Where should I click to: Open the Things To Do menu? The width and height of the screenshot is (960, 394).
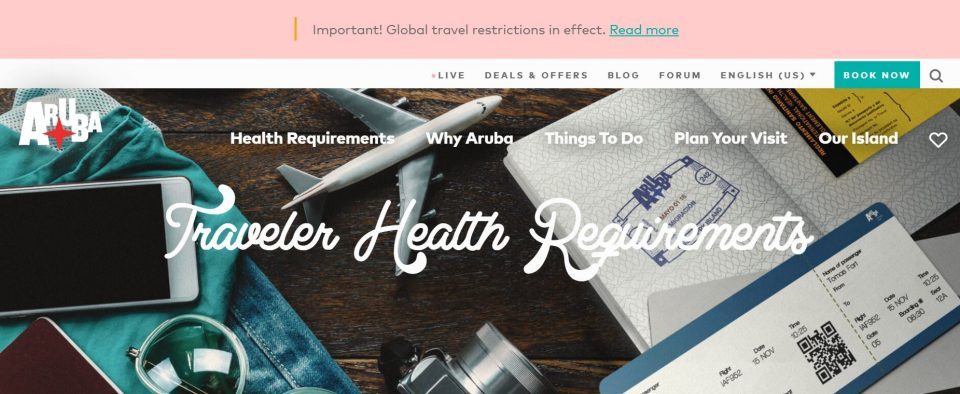click(594, 138)
